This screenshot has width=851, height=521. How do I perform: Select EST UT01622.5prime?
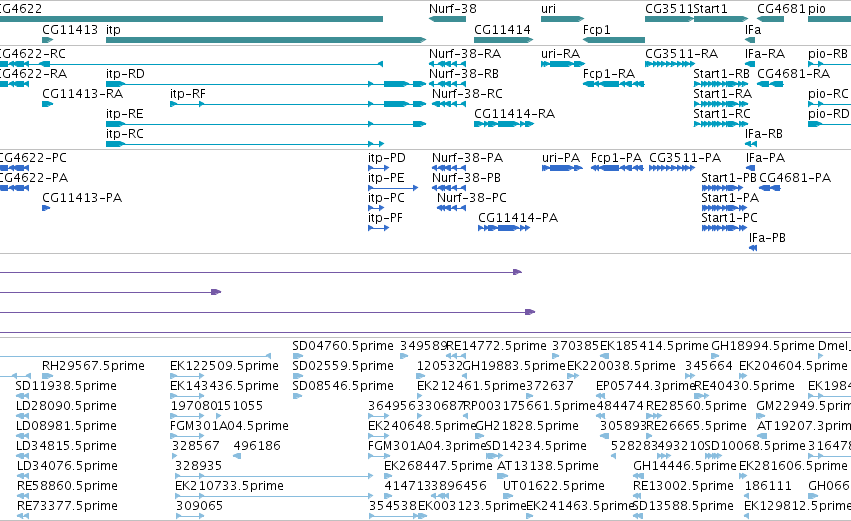coord(554,486)
